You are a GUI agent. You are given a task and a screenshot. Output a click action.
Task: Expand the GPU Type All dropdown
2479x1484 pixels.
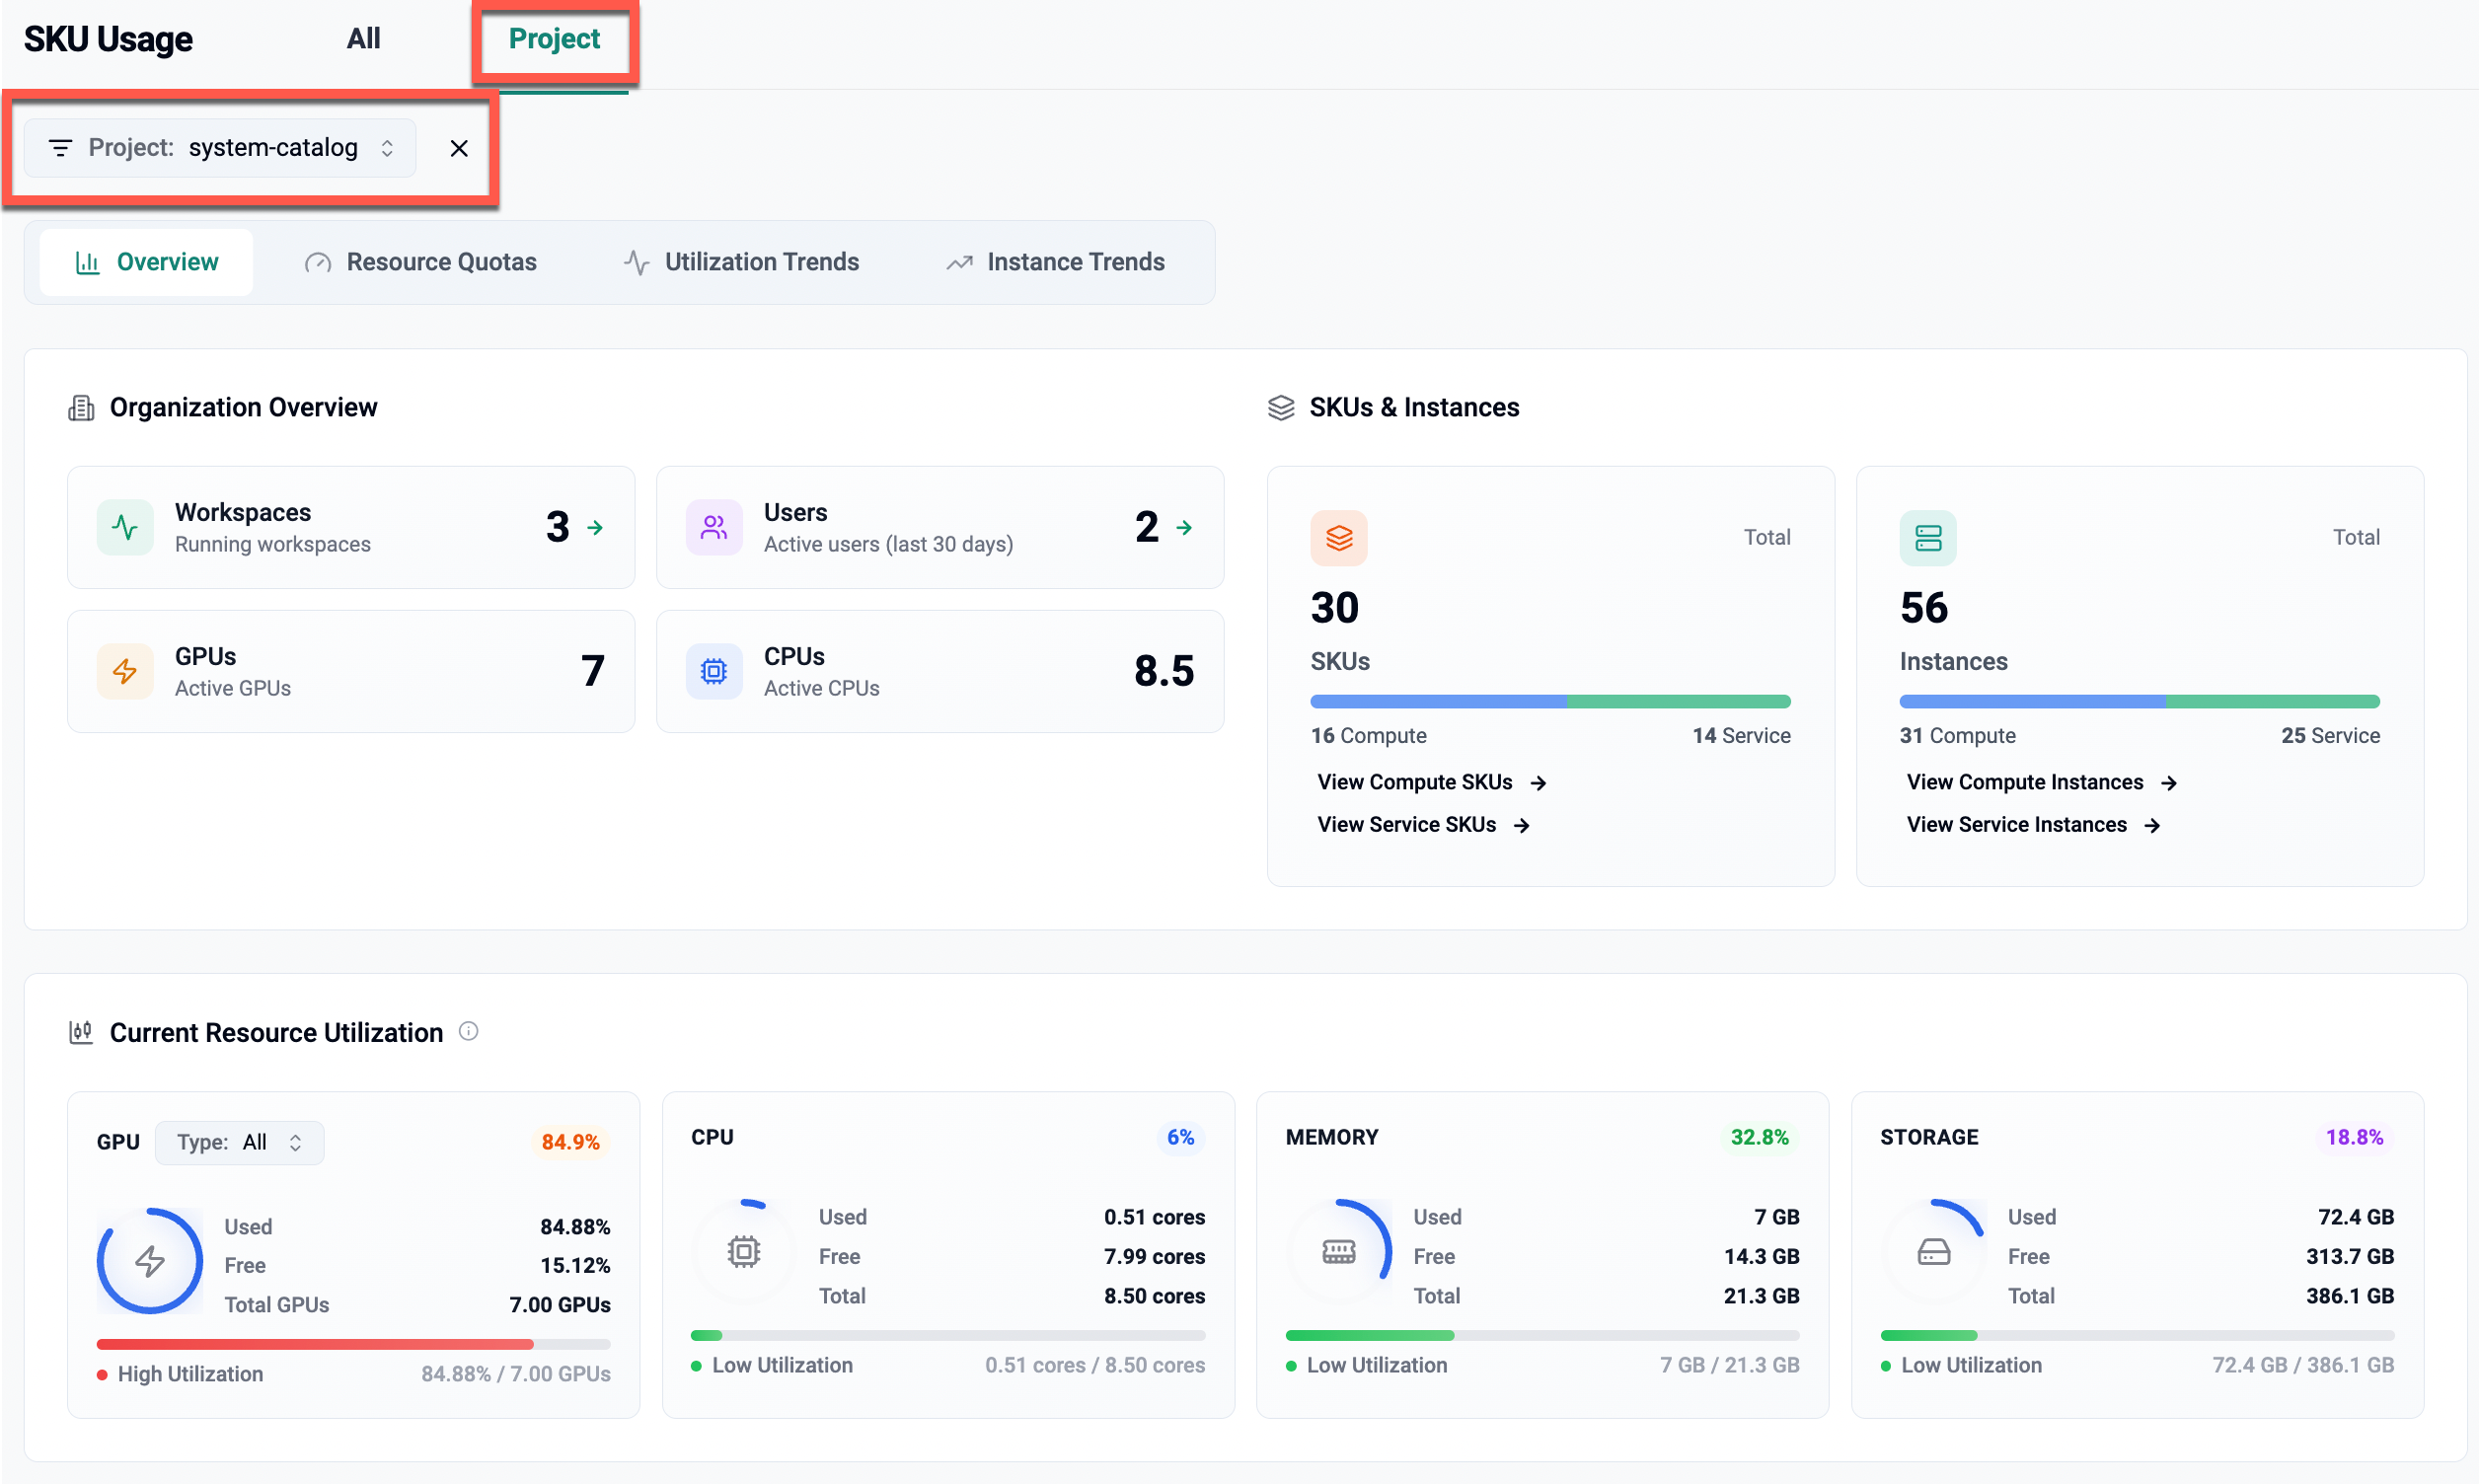coord(240,1142)
